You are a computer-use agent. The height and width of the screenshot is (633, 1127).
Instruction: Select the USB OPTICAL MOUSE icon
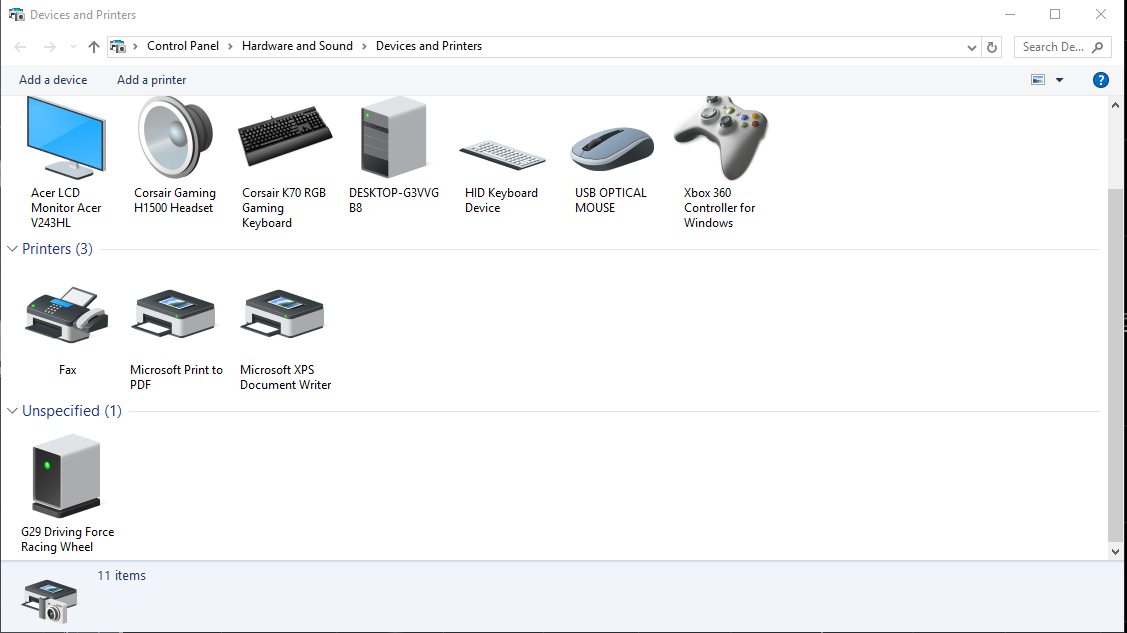coord(612,149)
